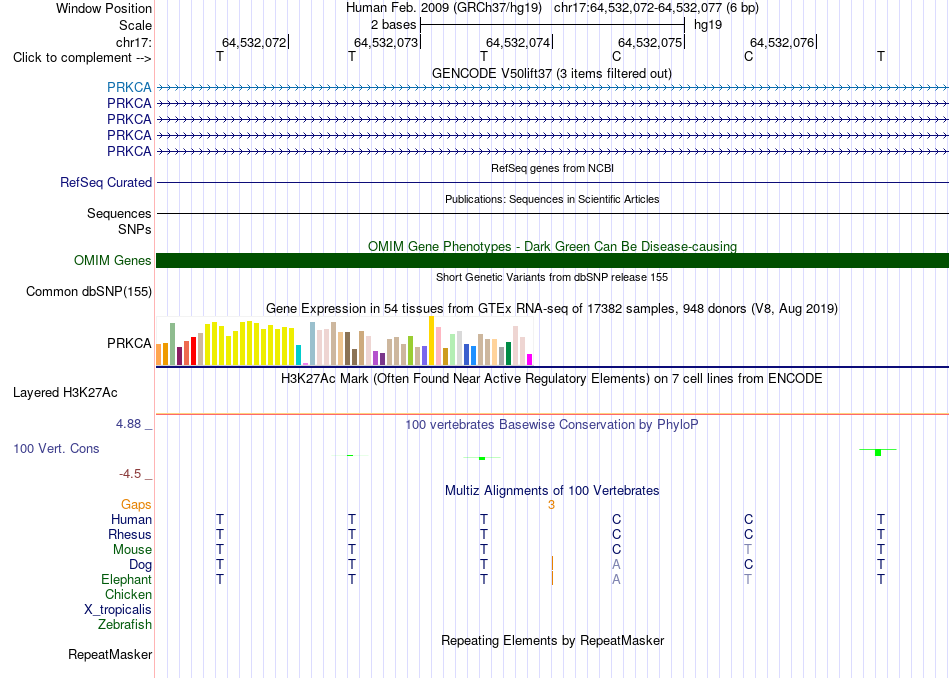The width and height of the screenshot is (950, 678).
Task: Click the 'Human Feb. 2009 (GRCh37/hg19)' header text
Action: point(445,8)
